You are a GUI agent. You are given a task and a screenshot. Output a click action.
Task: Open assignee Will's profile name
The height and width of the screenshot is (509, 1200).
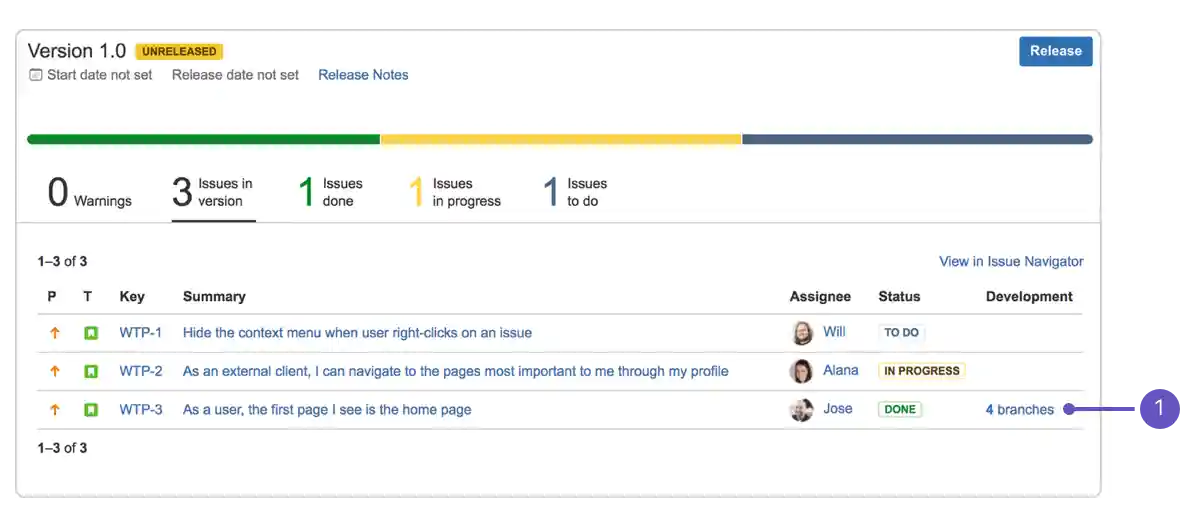[834, 332]
